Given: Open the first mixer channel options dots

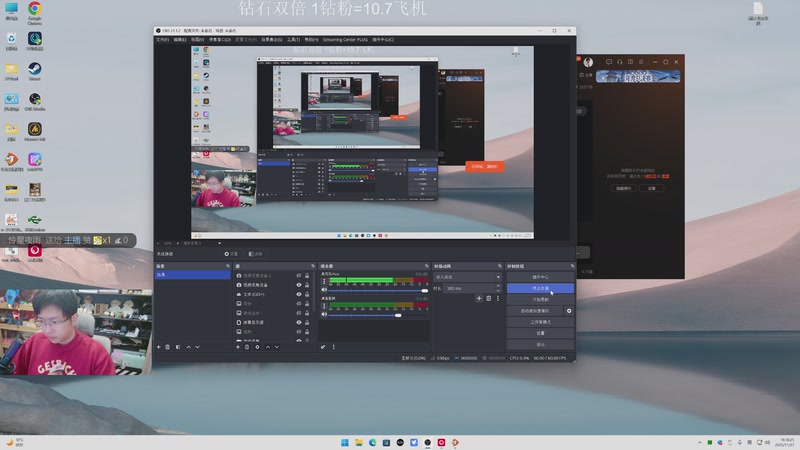Looking at the screenshot, I should (x=323, y=281).
